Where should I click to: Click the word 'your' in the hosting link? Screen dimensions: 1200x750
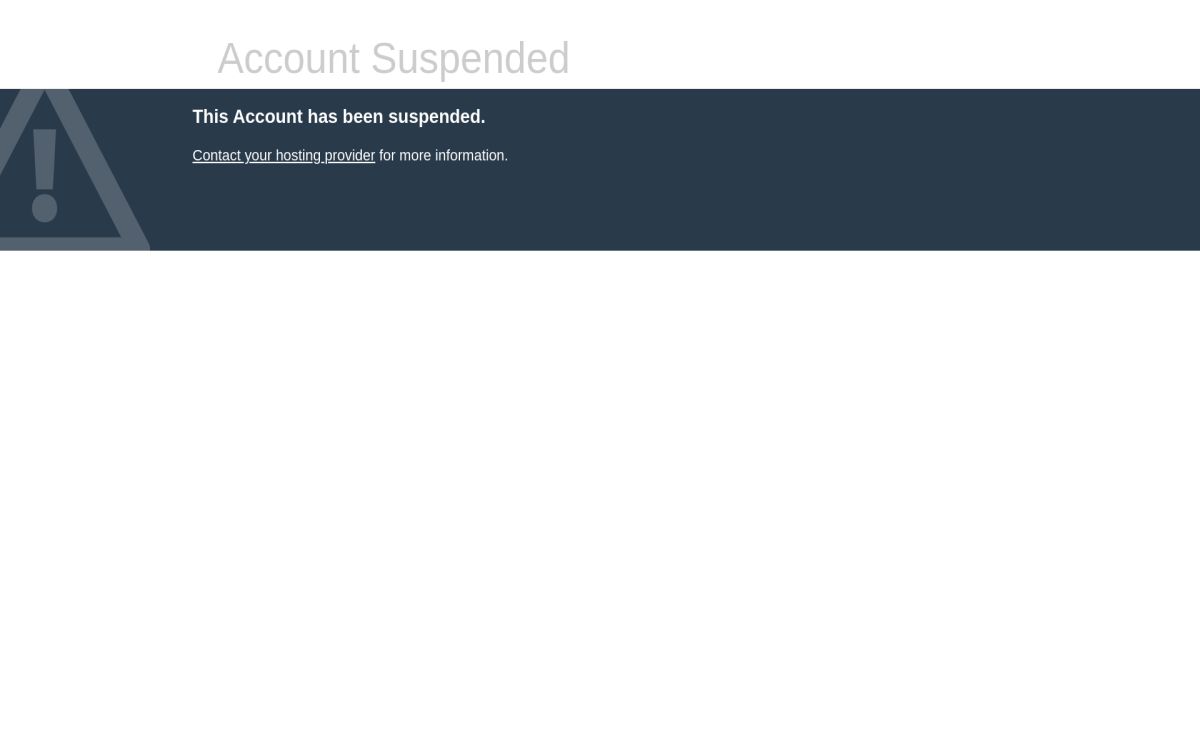coord(258,156)
